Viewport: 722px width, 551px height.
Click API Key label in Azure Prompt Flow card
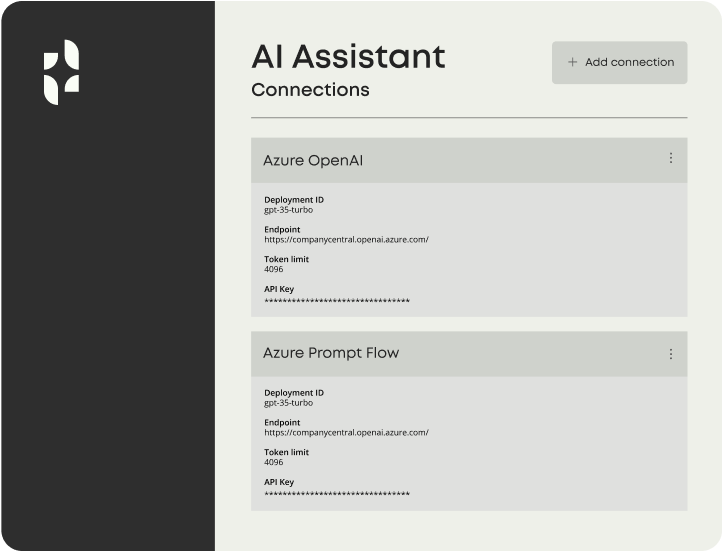tap(279, 482)
